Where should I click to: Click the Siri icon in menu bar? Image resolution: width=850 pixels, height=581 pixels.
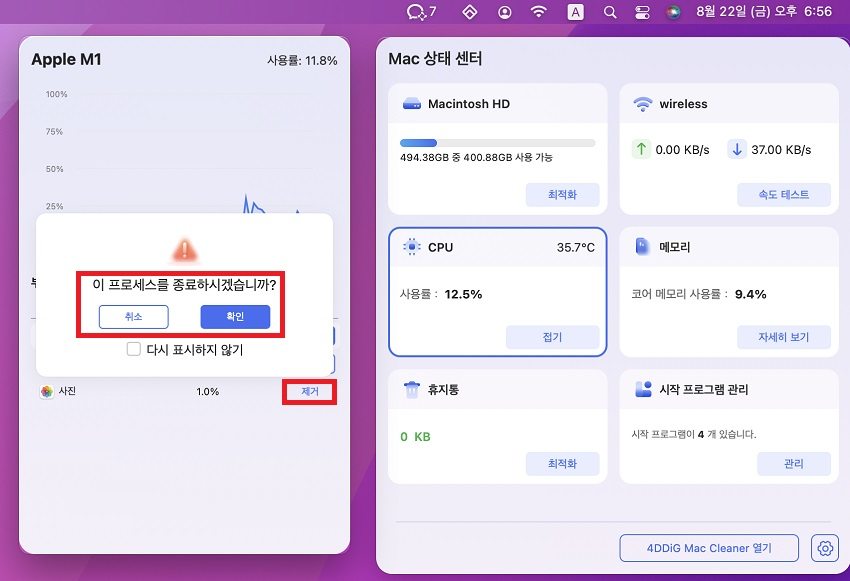click(673, 12)
